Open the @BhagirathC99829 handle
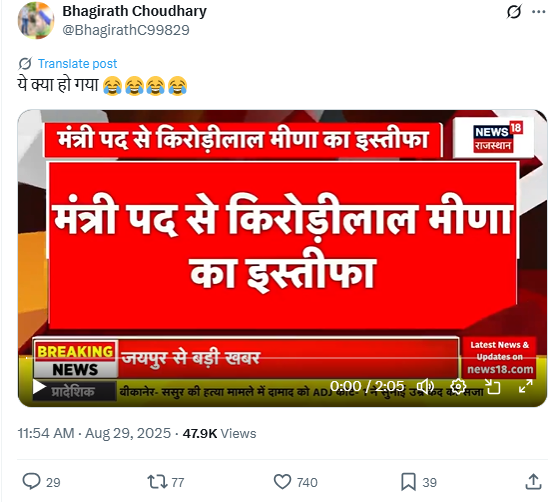Image resolution: width=555 pixels, height=502 pixels. click(x=126, y=30)
